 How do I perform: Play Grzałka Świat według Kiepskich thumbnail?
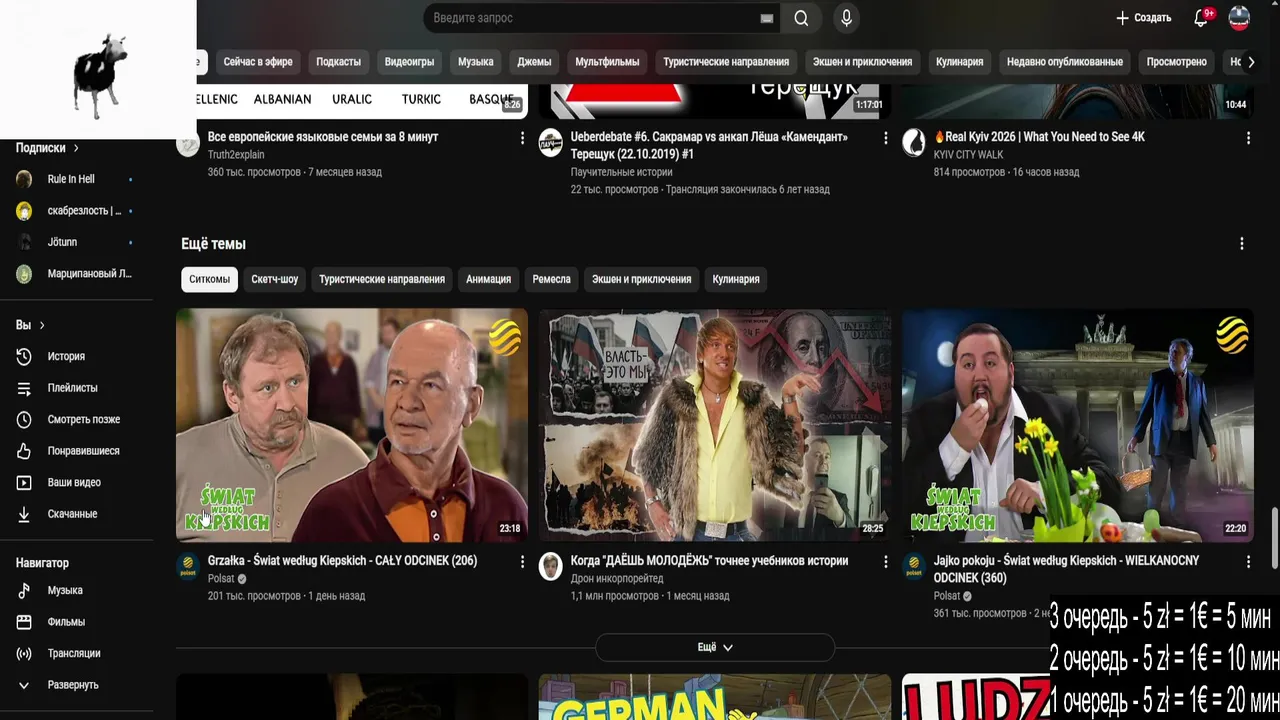[x=352, y=425]
